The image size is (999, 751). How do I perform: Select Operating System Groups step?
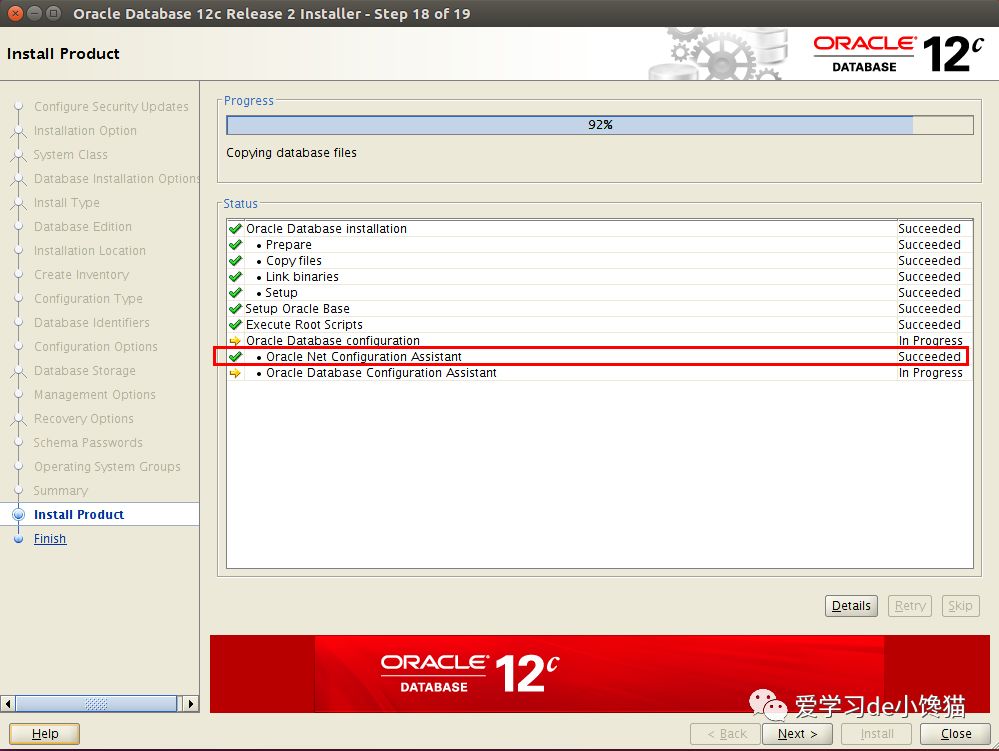click(x=107, y=467)
